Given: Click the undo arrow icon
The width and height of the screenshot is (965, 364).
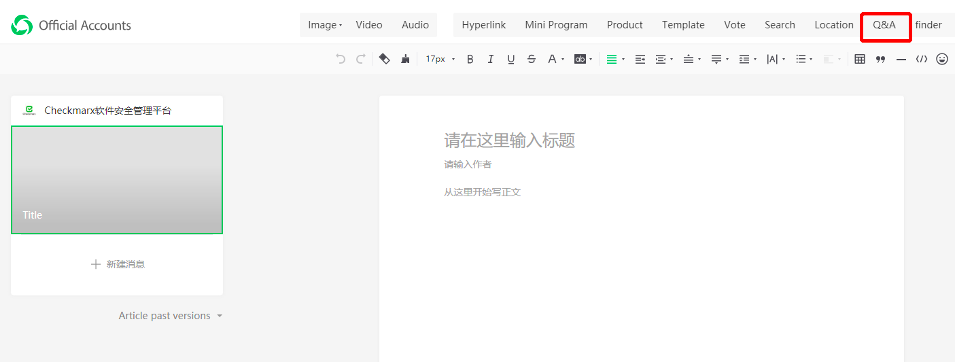Looking at the screenshot, I should 340,59.
